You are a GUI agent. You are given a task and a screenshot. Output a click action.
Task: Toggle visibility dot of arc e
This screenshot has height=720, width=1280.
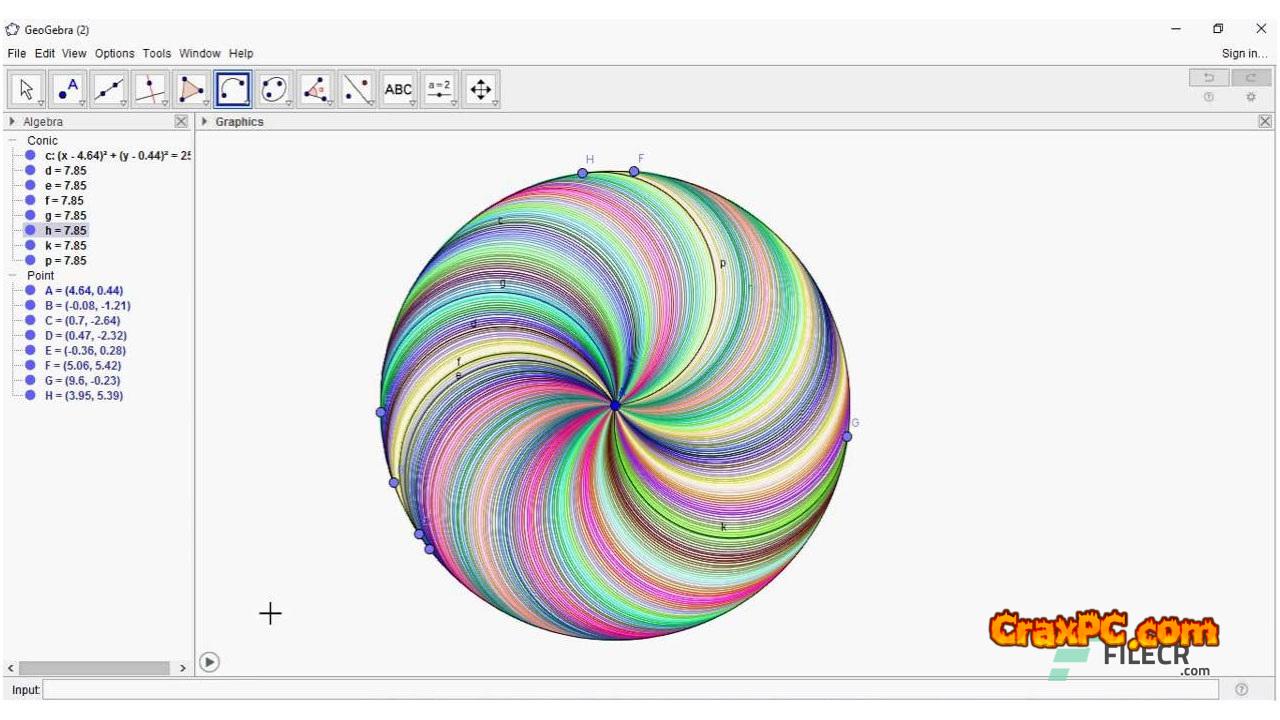coord(31,185)
